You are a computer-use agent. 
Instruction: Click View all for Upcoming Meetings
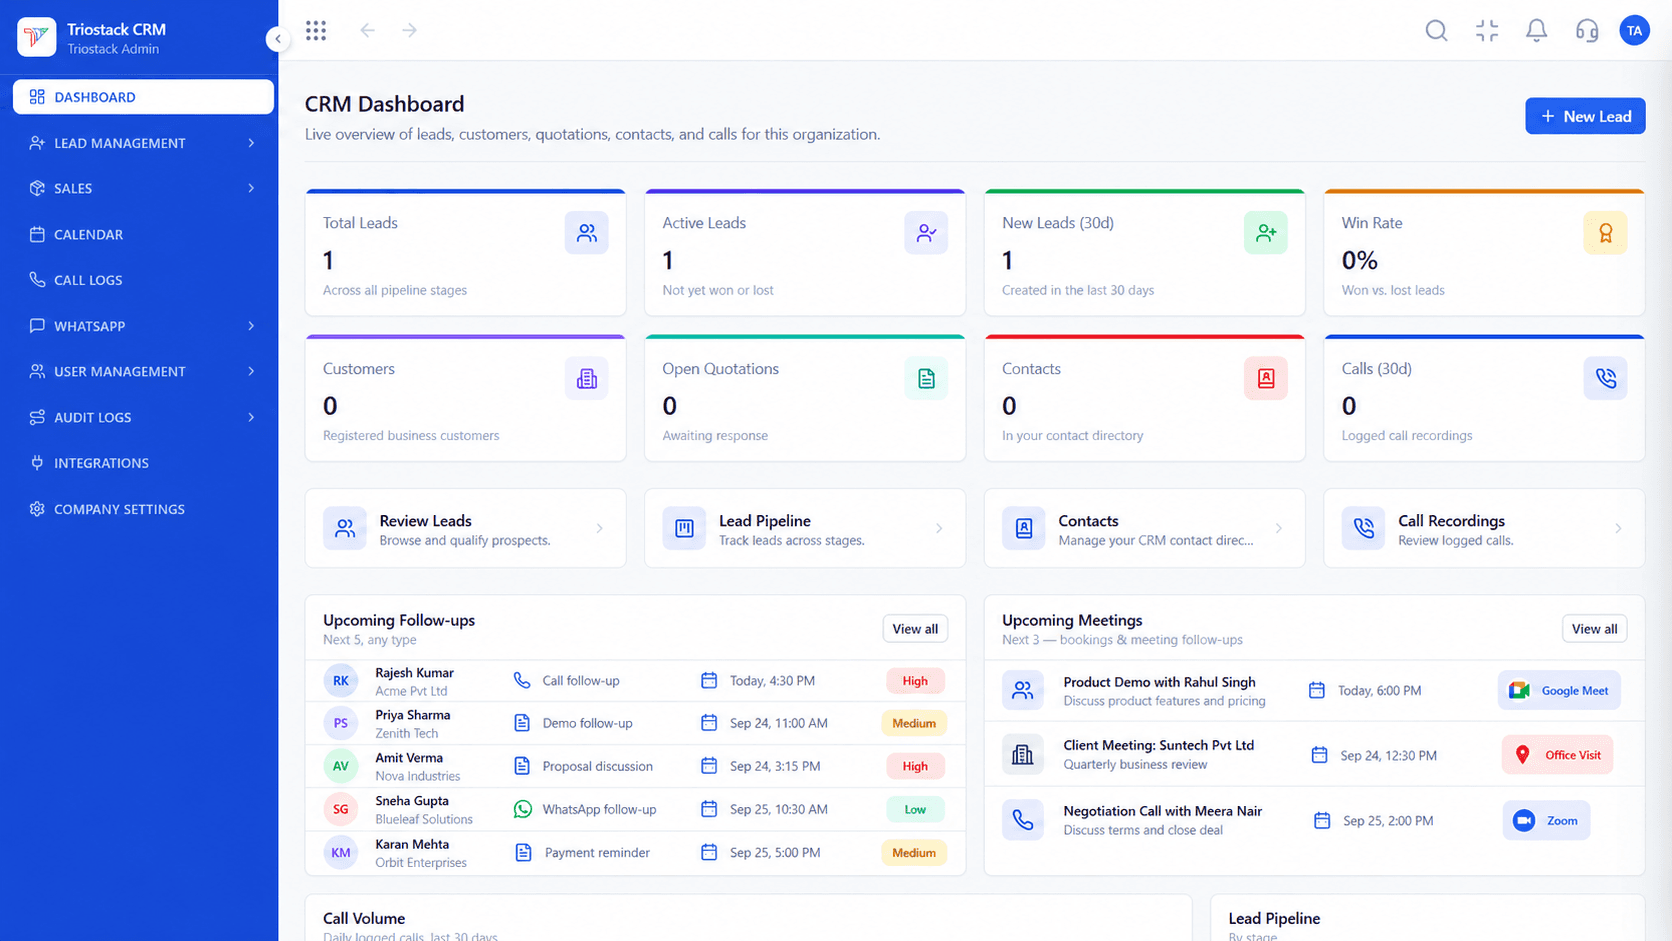[x=1594, y=629]
